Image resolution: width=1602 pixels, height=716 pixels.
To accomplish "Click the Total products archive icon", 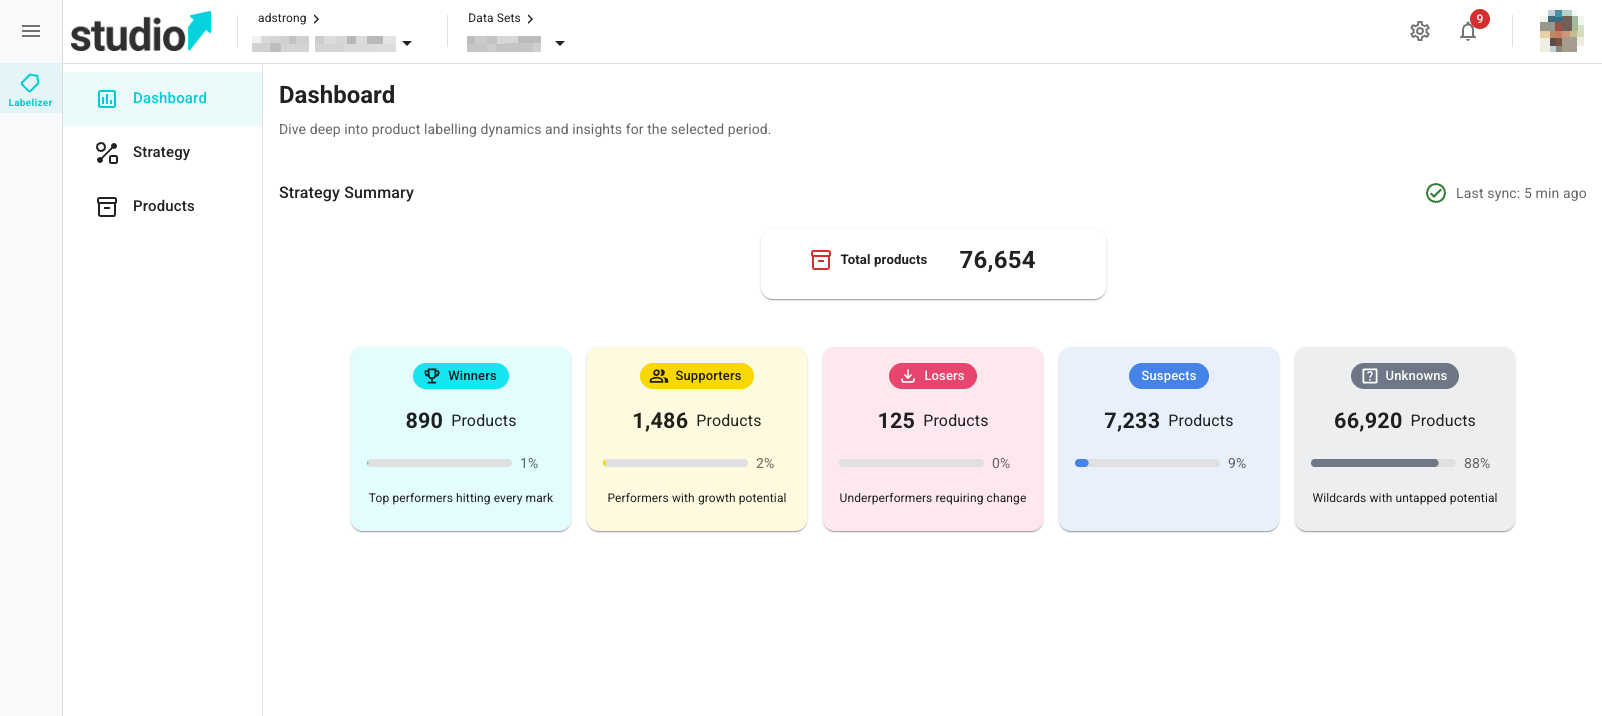I will (821, 260).
